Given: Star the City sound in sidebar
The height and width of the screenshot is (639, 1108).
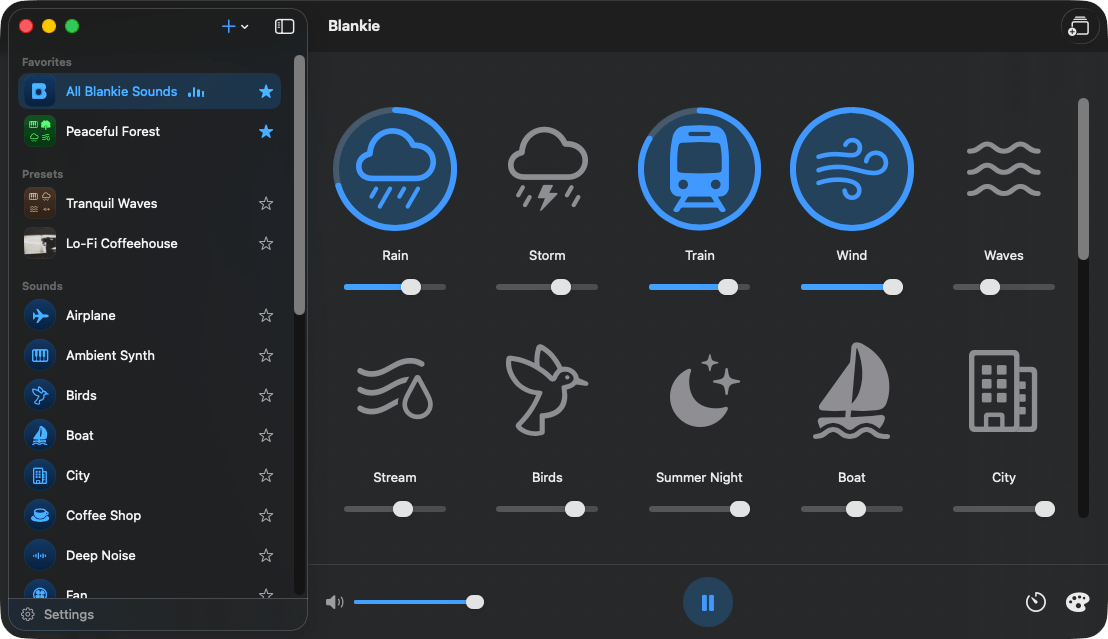Looking at the screenshot, I should coord(266,476).
